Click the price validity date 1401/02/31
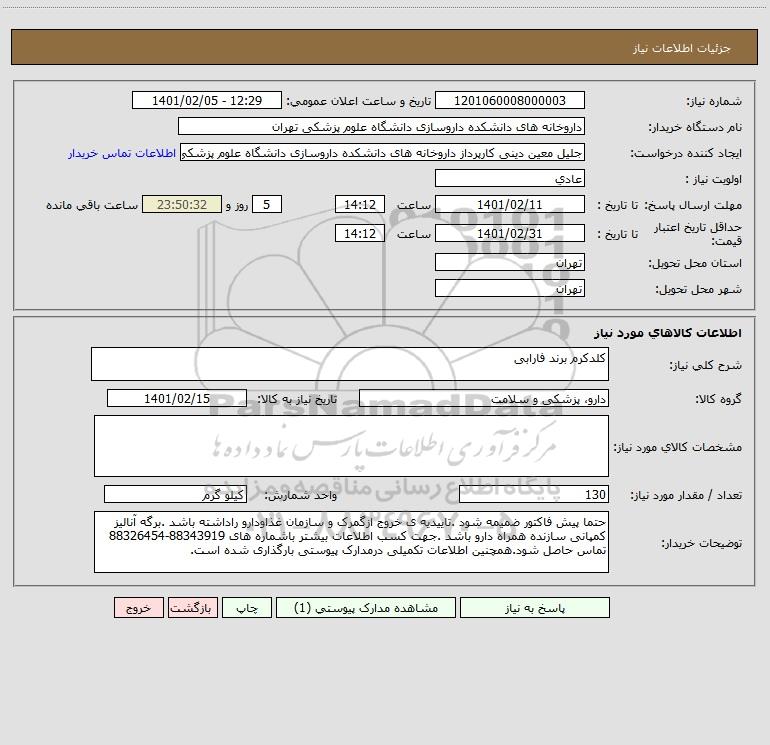The width and height of the screenshot is (770, 745). 510,233
